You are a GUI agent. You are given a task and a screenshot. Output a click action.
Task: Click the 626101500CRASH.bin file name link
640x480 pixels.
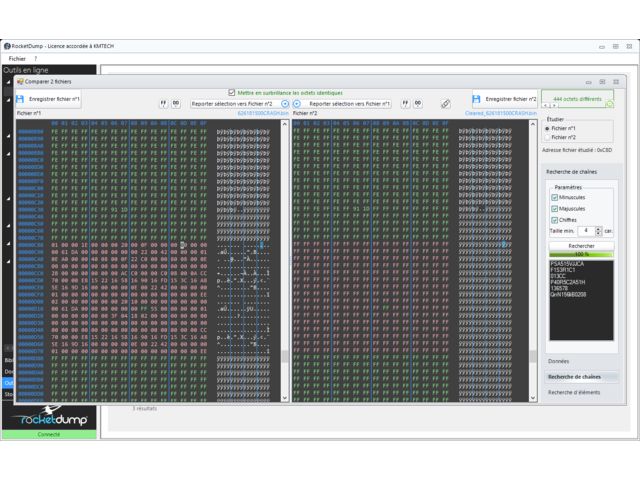click(263, 113)
